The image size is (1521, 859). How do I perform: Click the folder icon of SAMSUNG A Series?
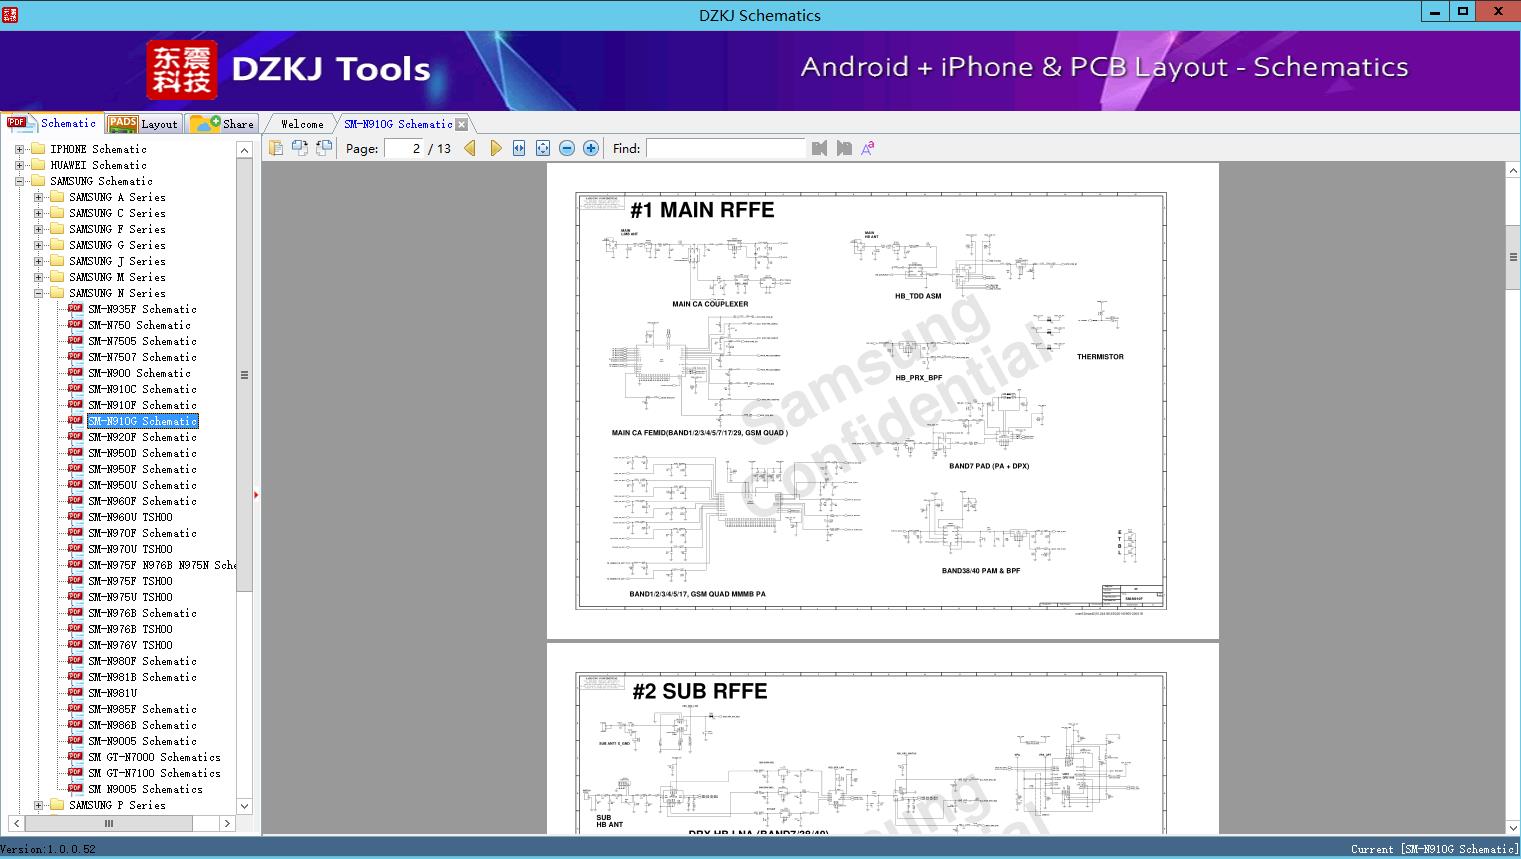tap(57, 197)
